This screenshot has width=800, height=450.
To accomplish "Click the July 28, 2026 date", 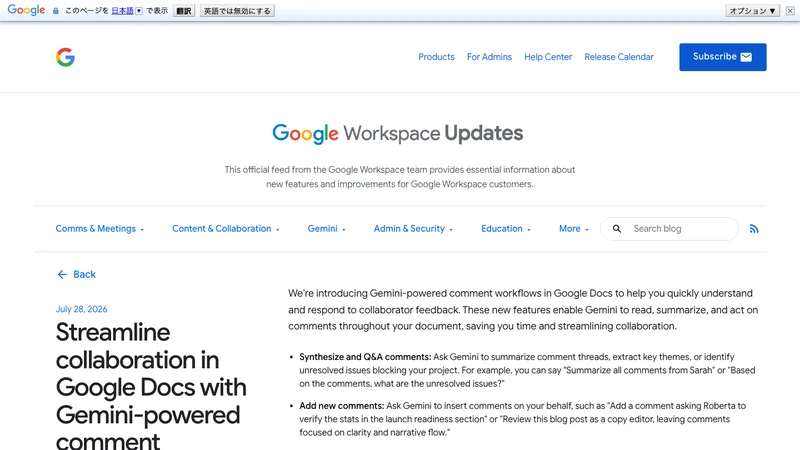I will click(x=82, y=309).
